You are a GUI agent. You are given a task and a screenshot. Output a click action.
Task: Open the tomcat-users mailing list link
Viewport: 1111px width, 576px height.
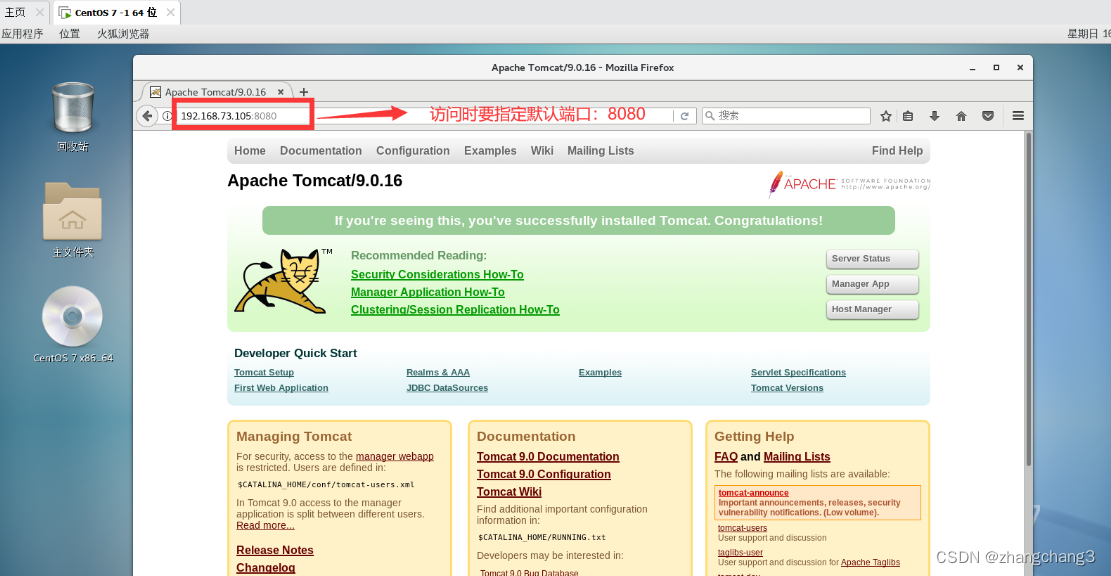(x=742, y=528)
